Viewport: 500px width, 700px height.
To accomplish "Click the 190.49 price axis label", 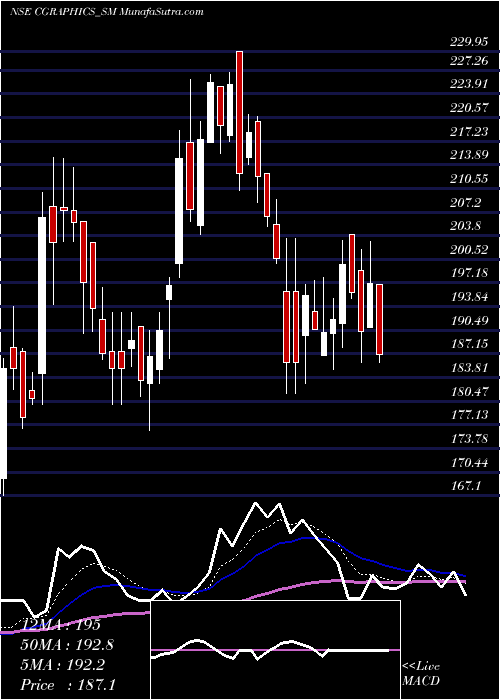I will pyautogui.click(x=469, y=321).
